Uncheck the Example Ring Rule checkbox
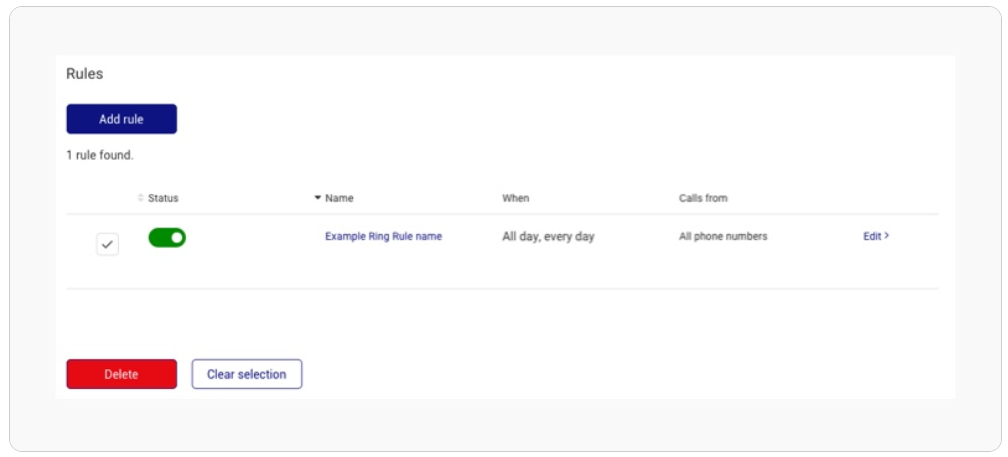 (x=107, y=244)
